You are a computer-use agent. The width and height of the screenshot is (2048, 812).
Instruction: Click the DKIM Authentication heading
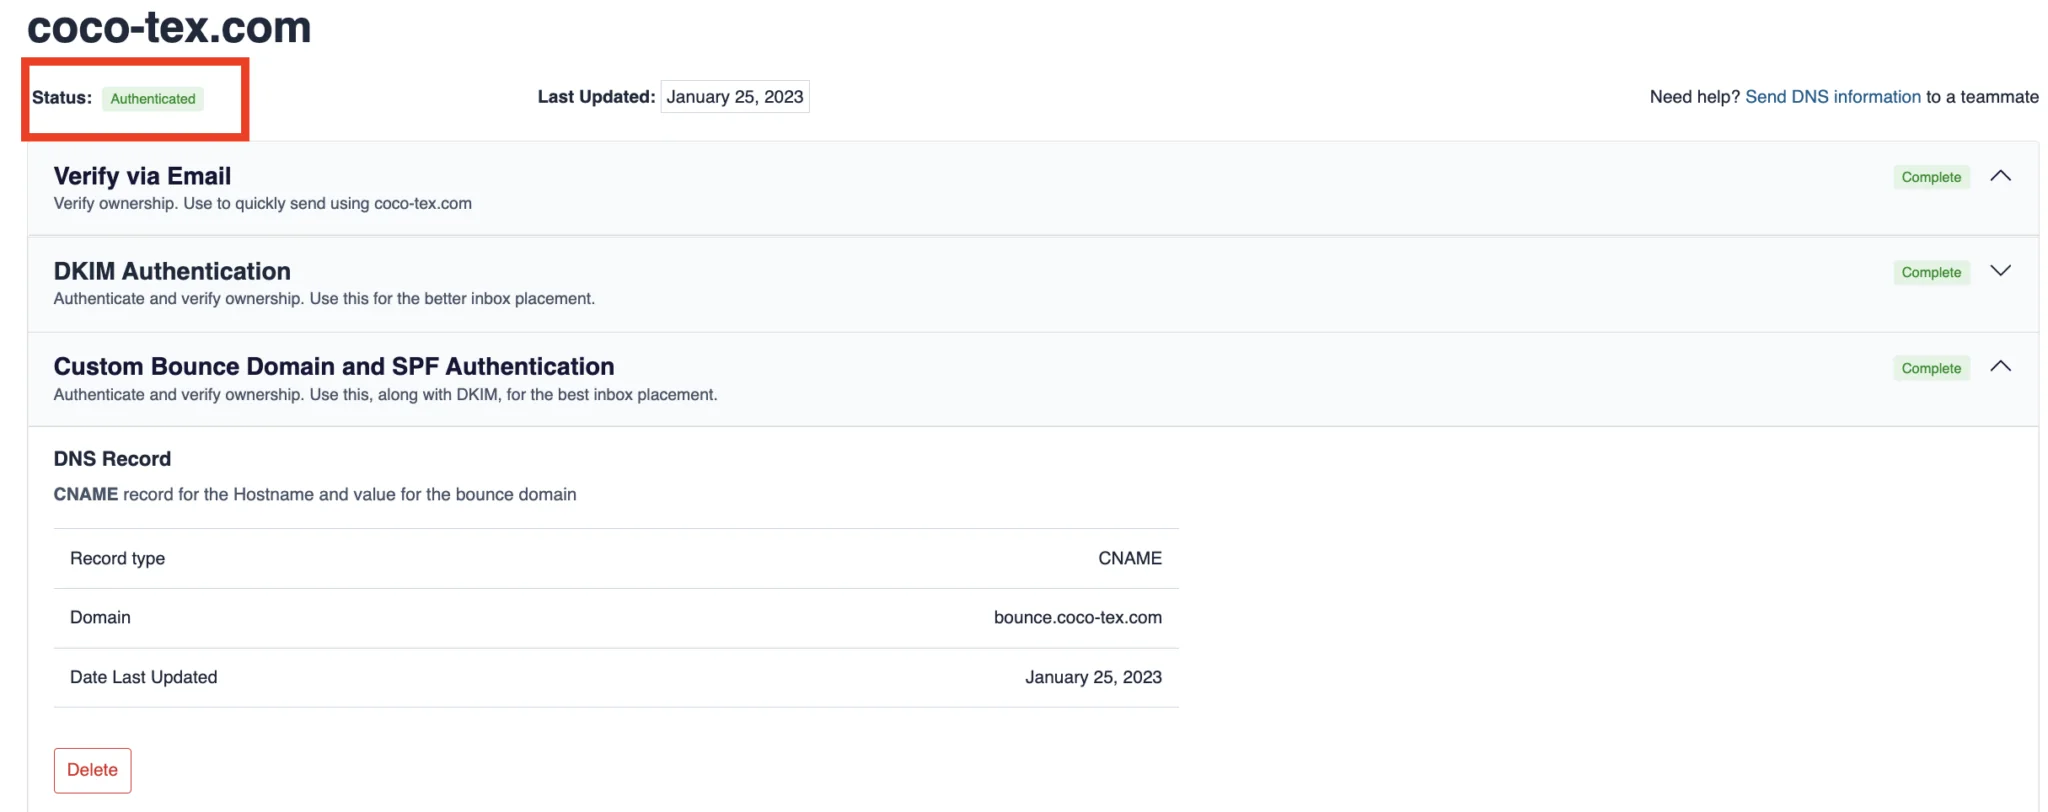click(172, 271)
